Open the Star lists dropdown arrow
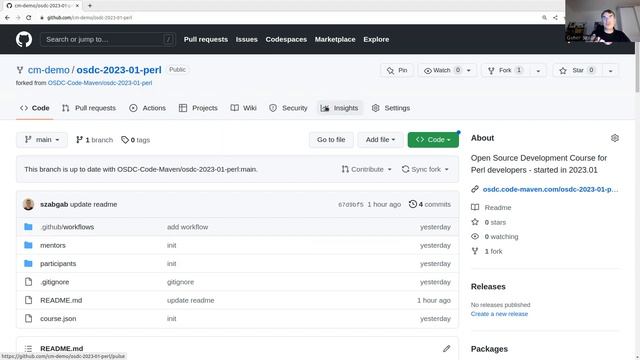 [x=611, y=70]
